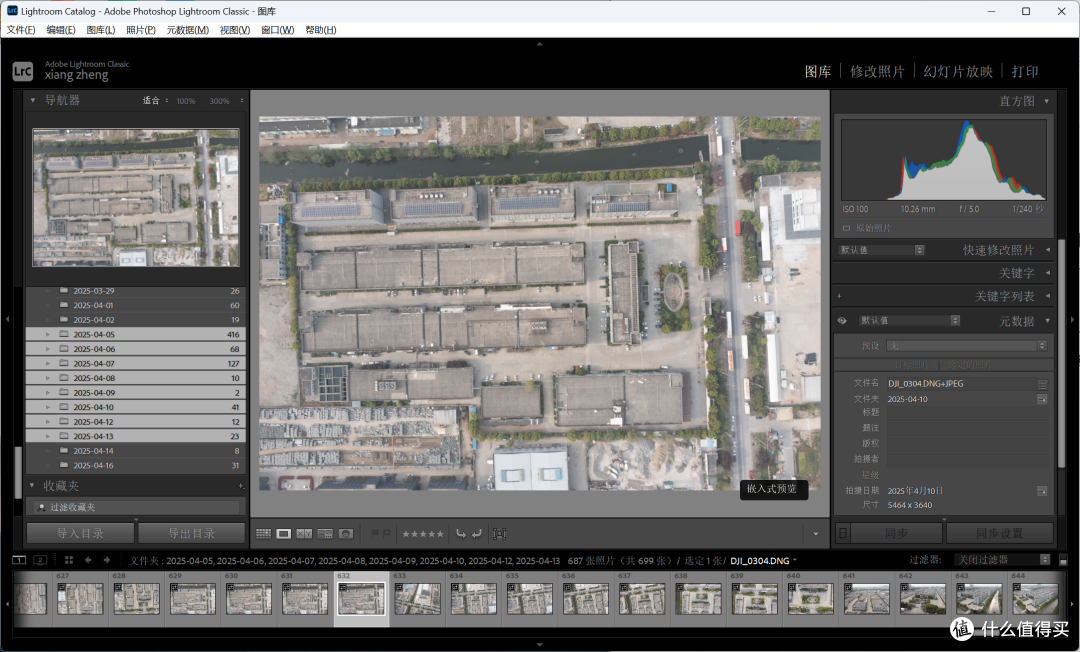
Task: Switch to Grid view in toolbar
Action: click(263, 534)
